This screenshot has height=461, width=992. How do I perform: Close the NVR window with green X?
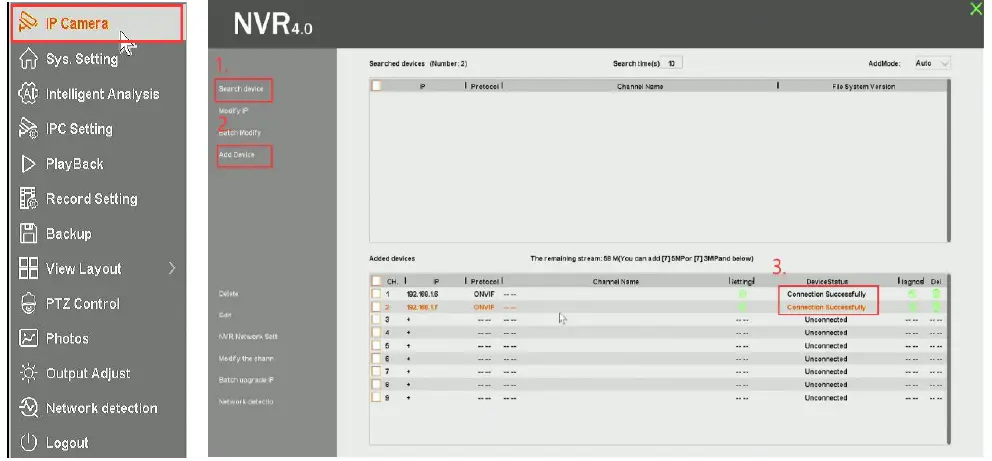point(976,9)
